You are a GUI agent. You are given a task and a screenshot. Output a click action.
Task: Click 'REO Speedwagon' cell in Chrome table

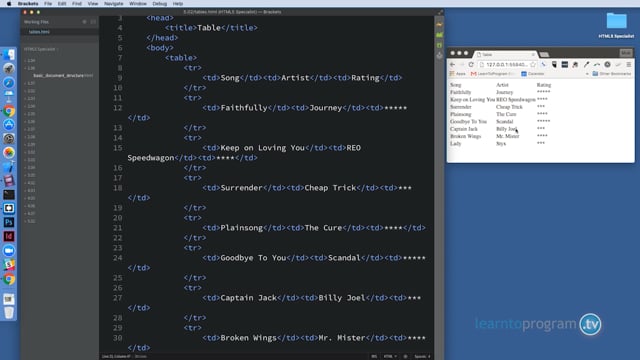click(516, 100)
